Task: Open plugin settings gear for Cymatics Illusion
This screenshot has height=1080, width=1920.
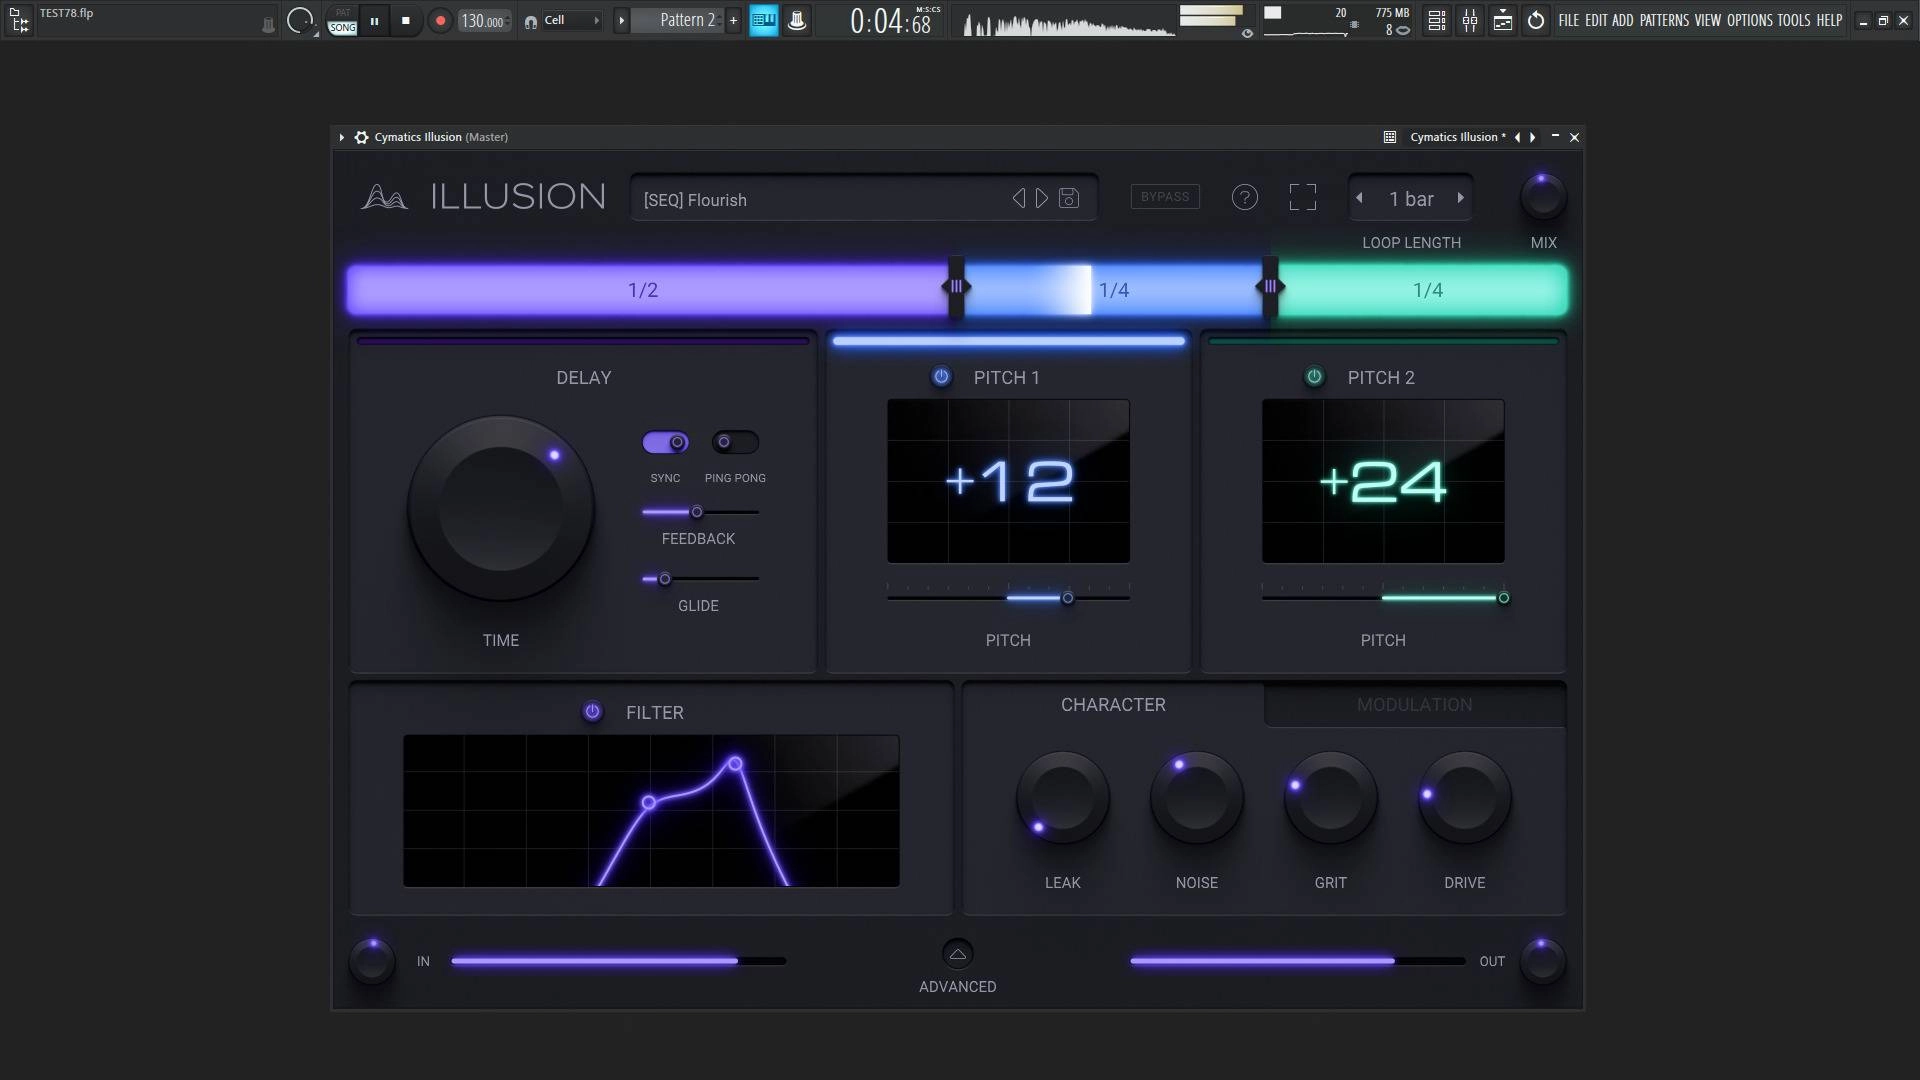Action: [x=361, y=137]
